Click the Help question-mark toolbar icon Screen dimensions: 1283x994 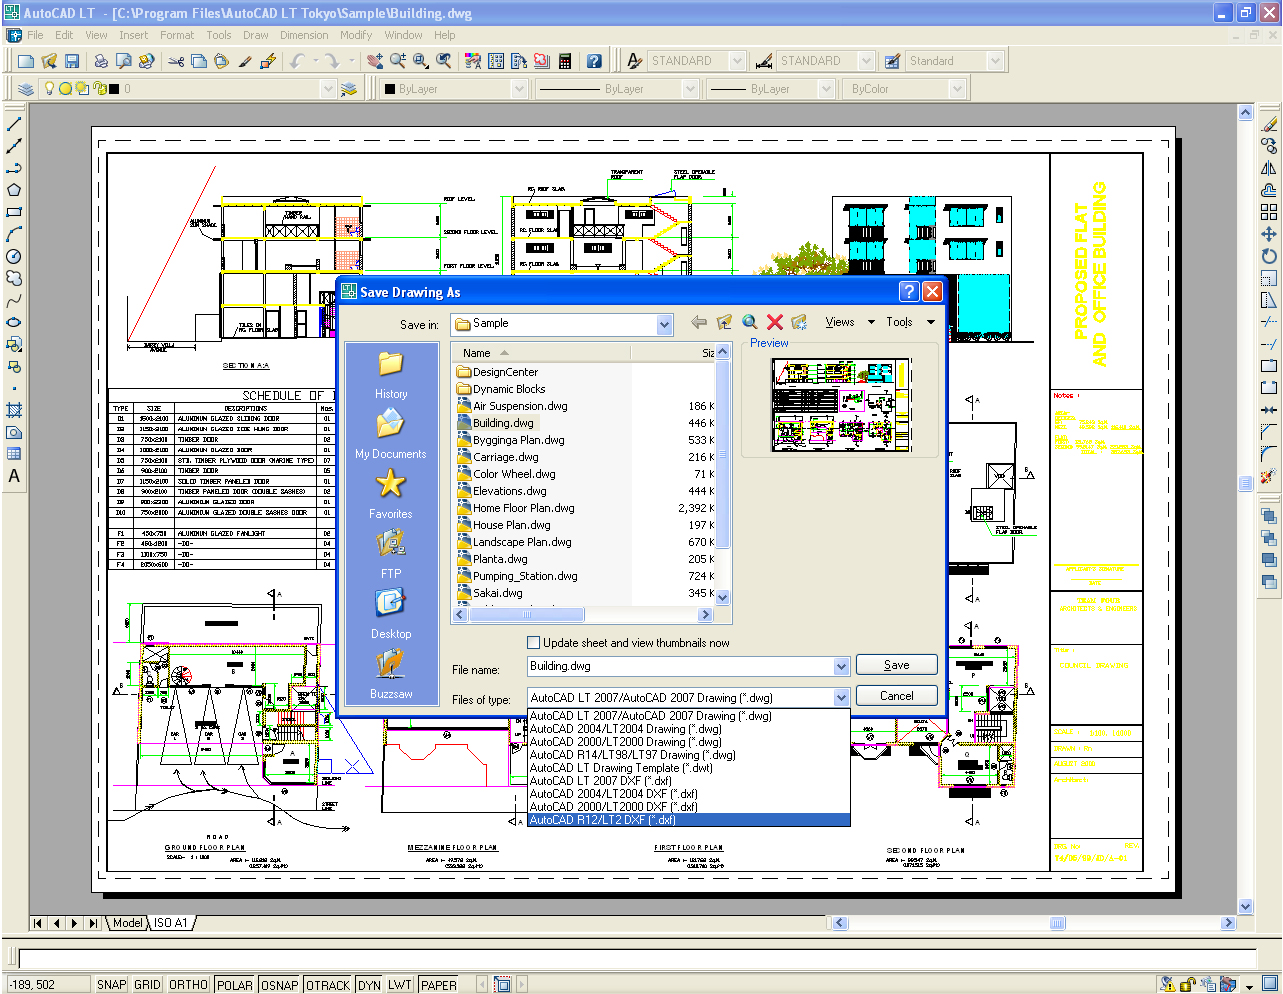click(x=594, y=61)
